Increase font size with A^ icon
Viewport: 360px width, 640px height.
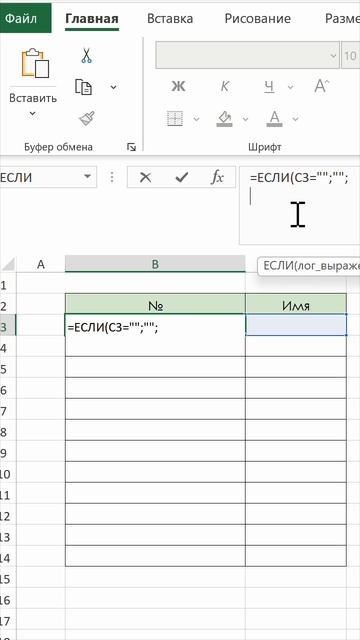pos(322,86)
